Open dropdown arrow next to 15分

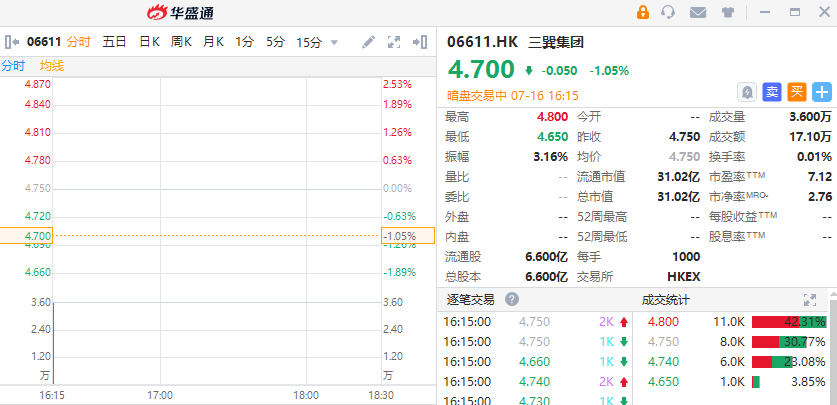(x=334, y=42)
